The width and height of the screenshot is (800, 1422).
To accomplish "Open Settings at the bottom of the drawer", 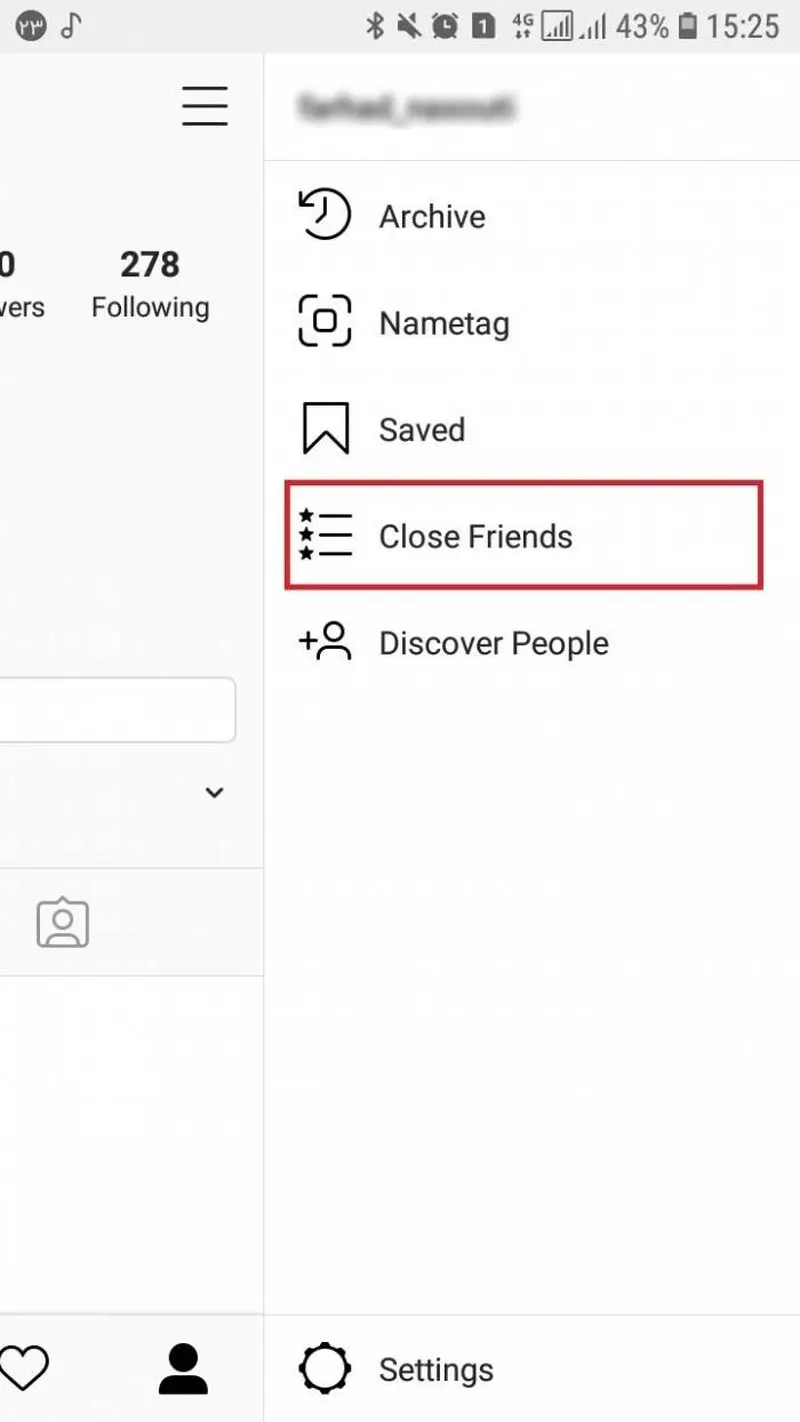I will coord(532,1368).
